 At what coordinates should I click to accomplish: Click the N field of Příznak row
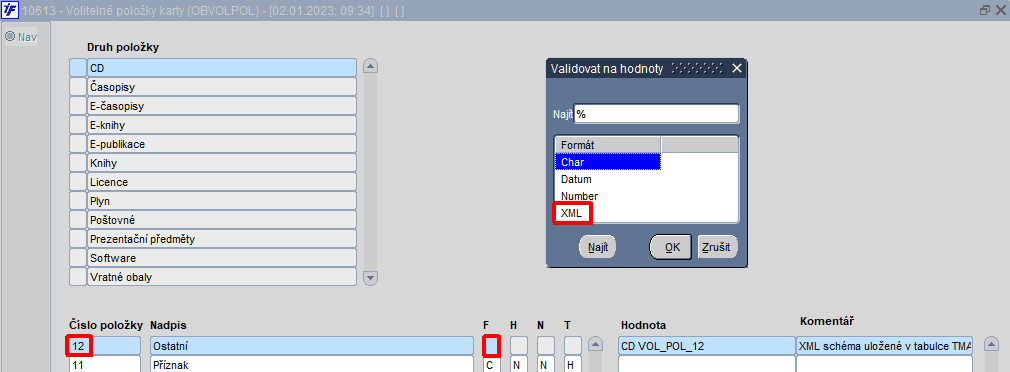coord(546,365)
